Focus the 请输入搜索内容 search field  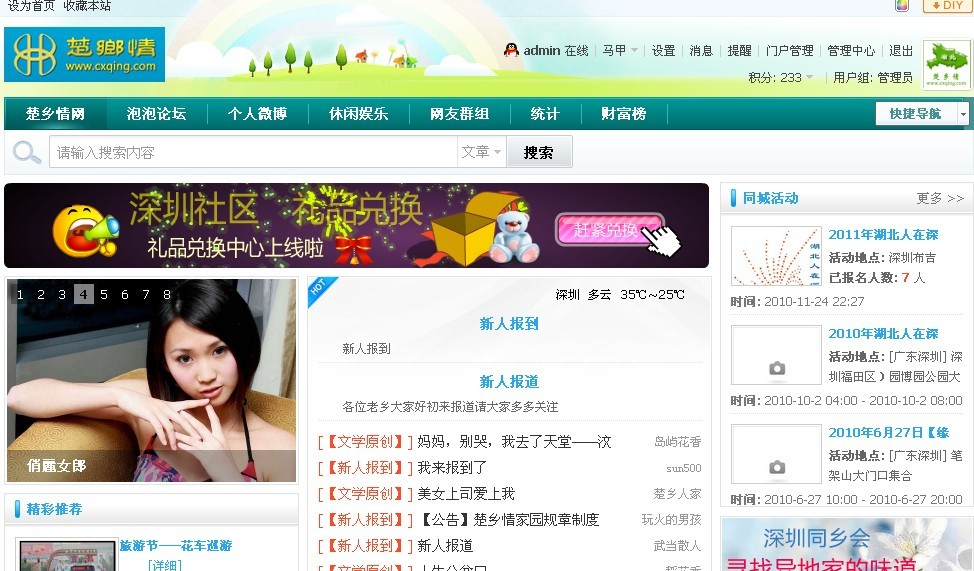[x=253, y=152]
